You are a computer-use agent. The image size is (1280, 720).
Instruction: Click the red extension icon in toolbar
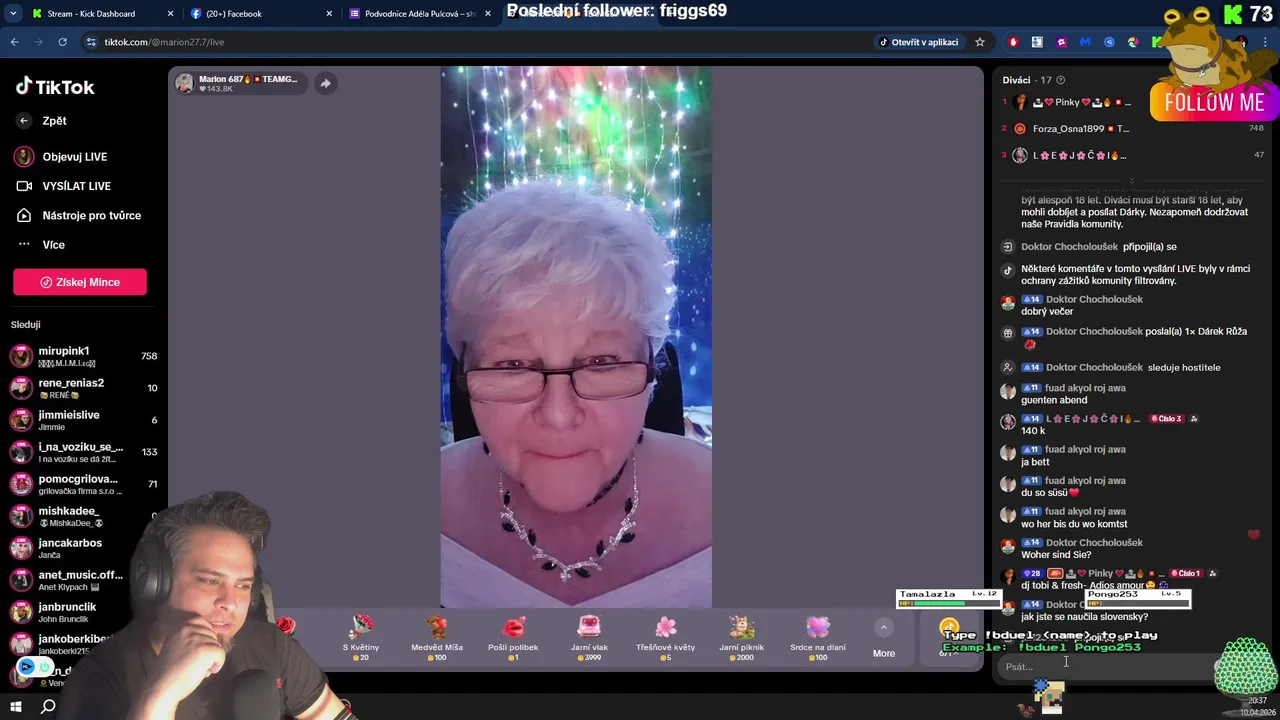pyautogui.click(x=1013, y=42)
